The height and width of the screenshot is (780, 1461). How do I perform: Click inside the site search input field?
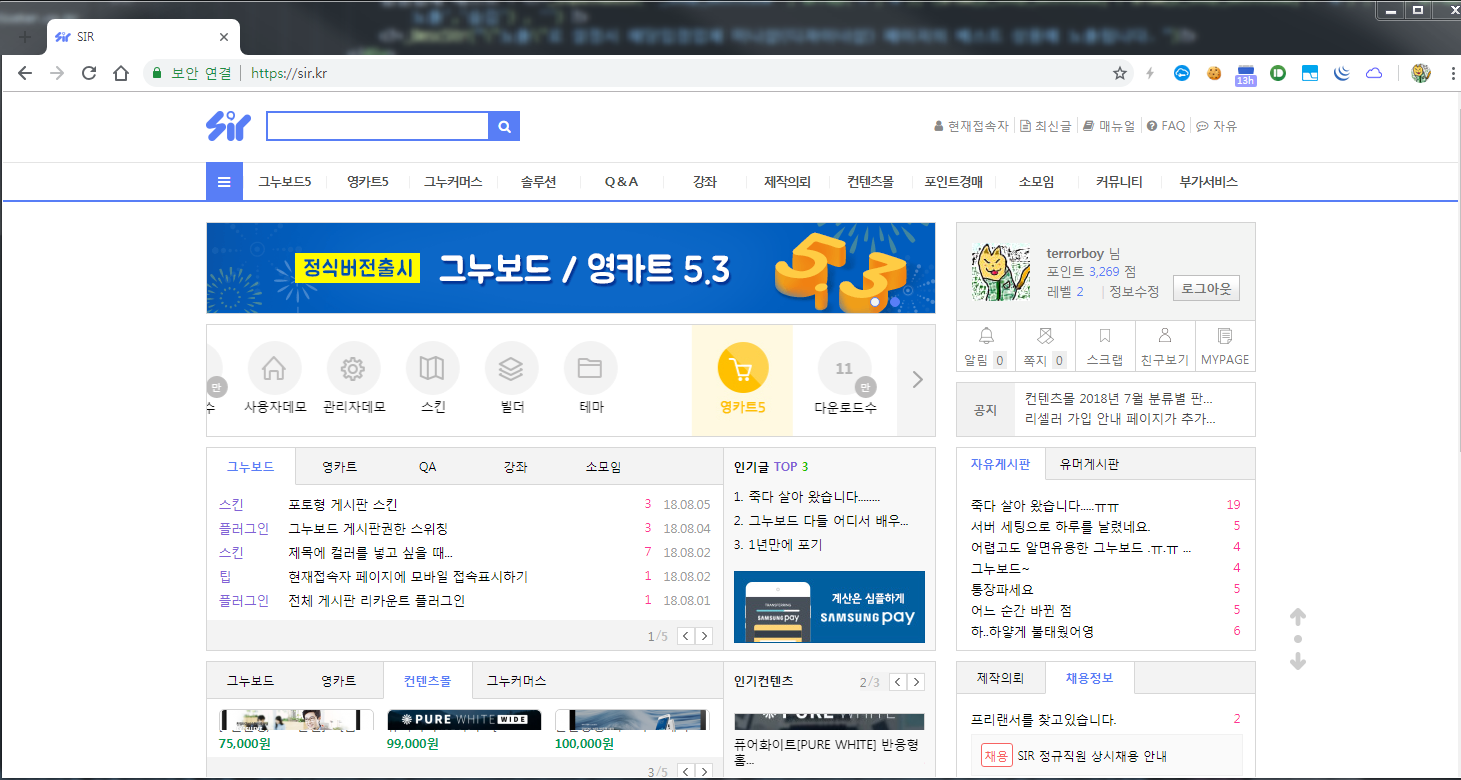coord(377,127)
